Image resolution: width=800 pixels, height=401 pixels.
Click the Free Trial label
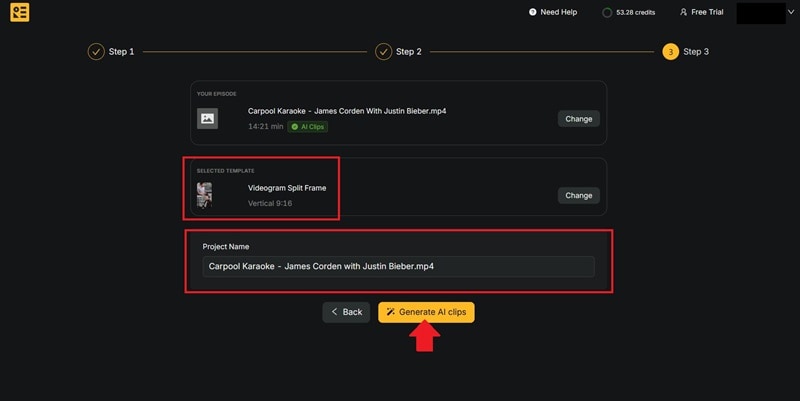click(707, 12)
